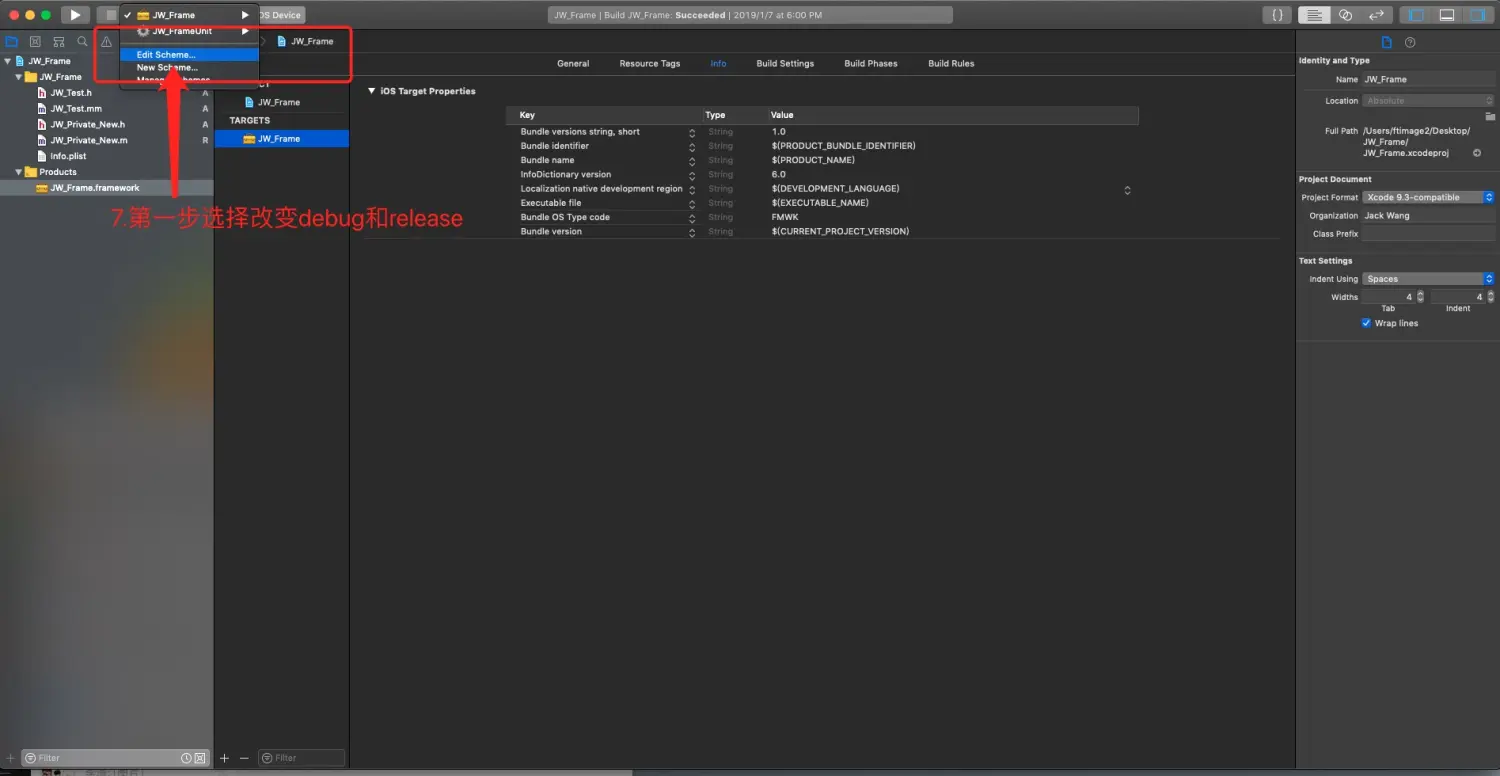The width and height of the screenshot is (1500, 776).
Task: Select New Scheme… menu entry
Action: click(x=189, y=67)
